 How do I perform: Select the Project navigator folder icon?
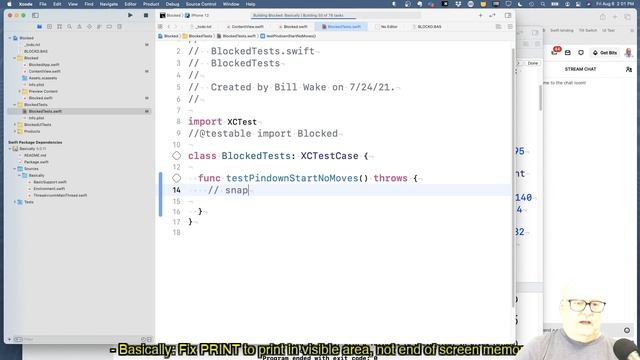pyautogui.click(x=39, y=27)
